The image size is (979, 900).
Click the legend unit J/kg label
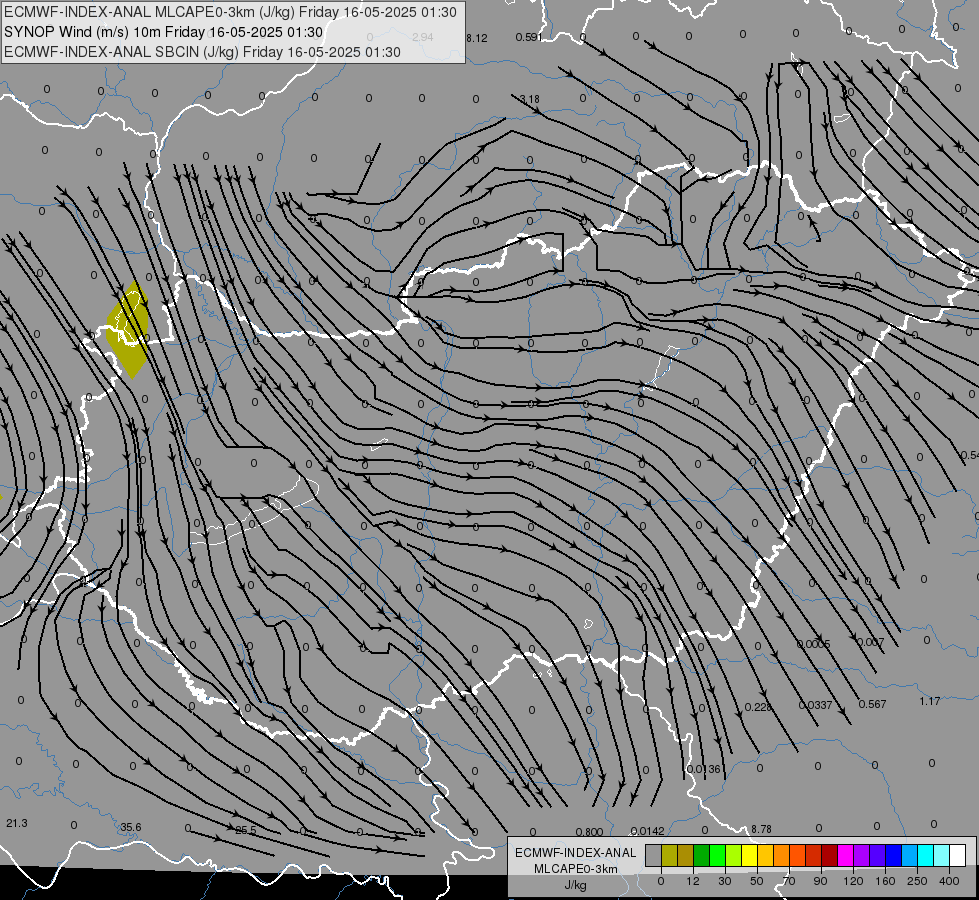pos(576,885)
